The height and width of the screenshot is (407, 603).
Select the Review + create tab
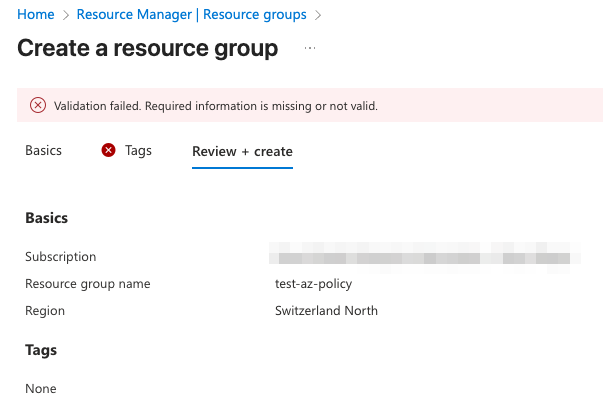coord(242,152)
